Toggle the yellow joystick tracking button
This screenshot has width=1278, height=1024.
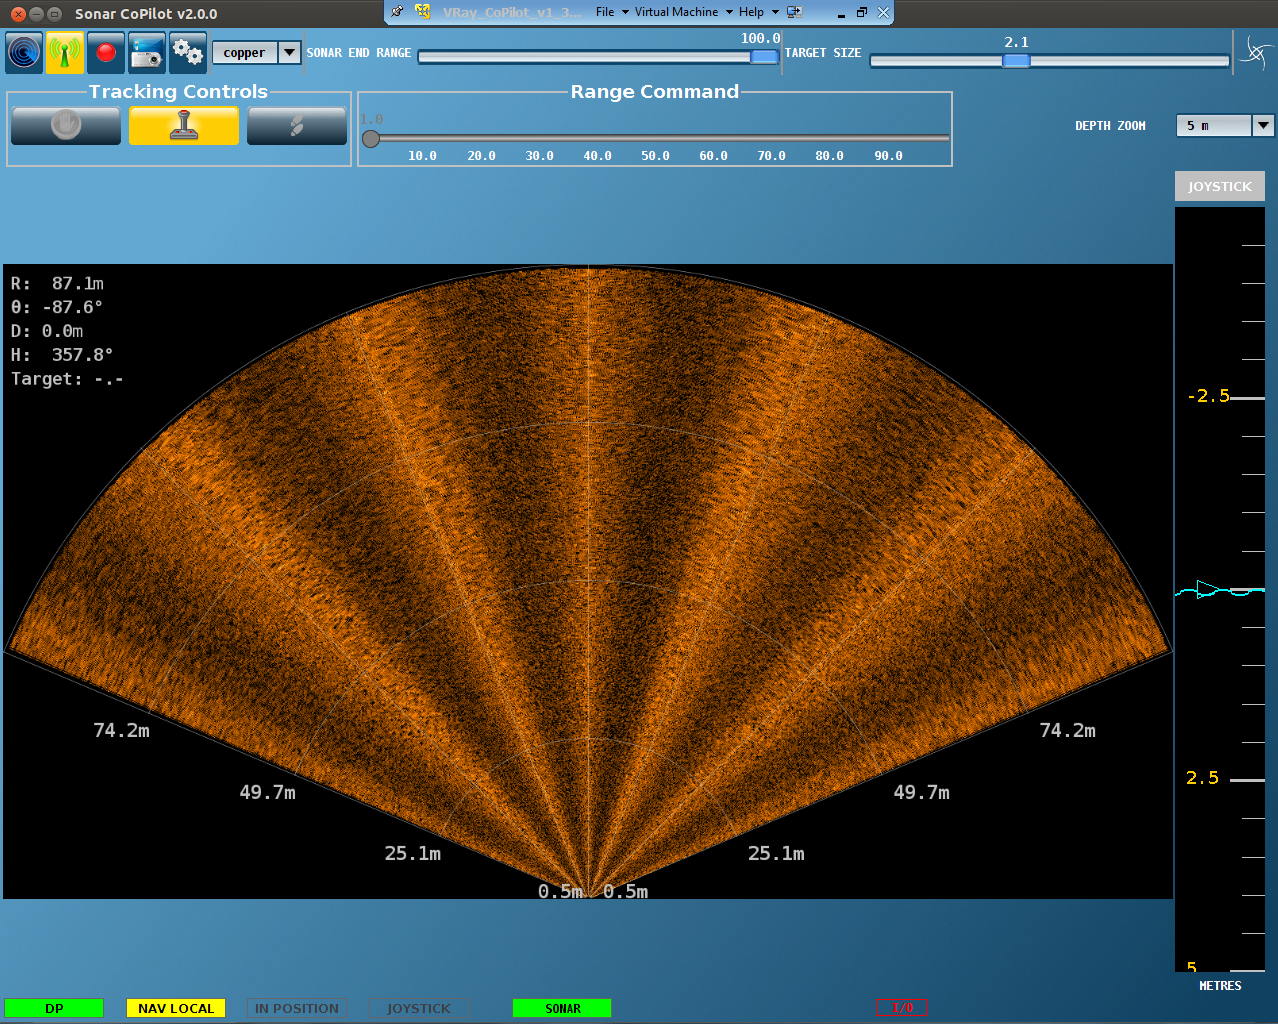(x=184, y=126)
